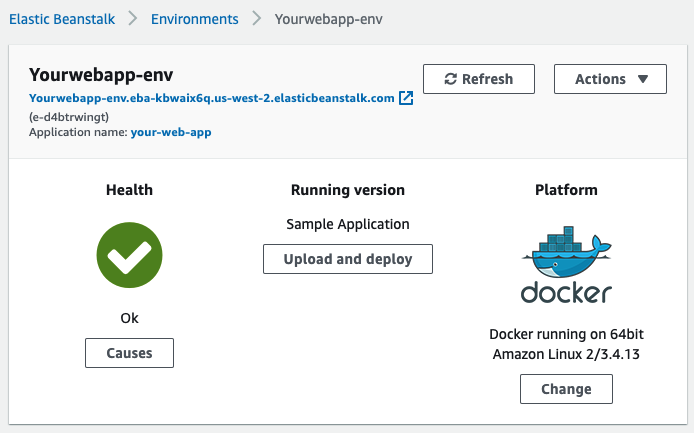Image resolution: width=694 pixels, height=433 pixels.
Task: Click Upload and deploy
Action: pos(348,259)
